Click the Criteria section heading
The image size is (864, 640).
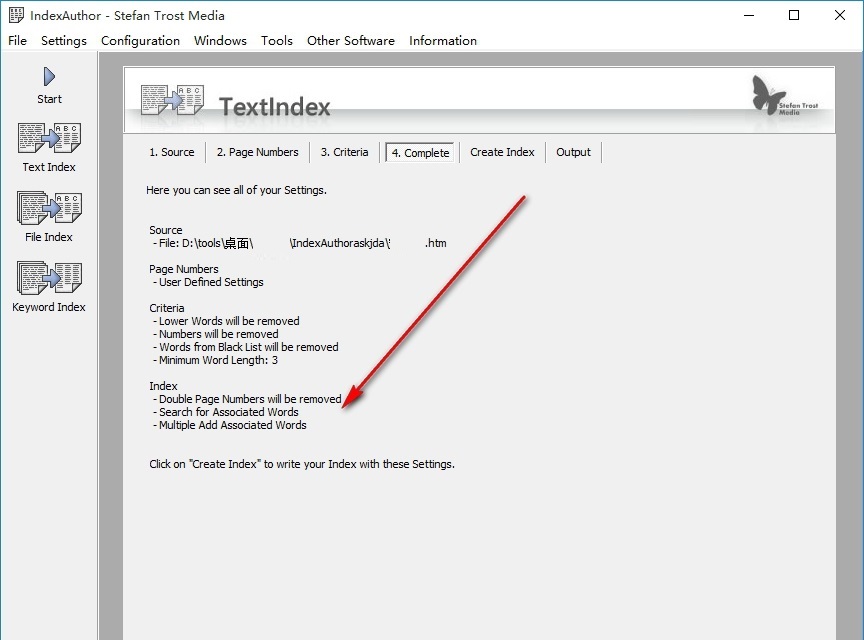pos(167,308)
